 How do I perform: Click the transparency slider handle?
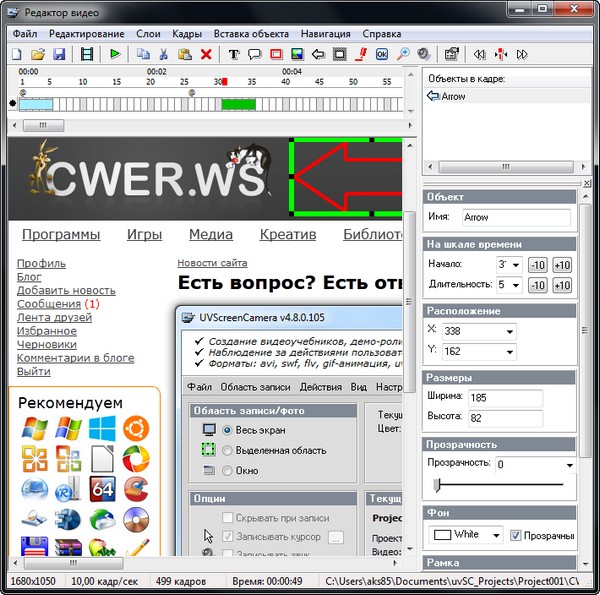tap(436, 486)
